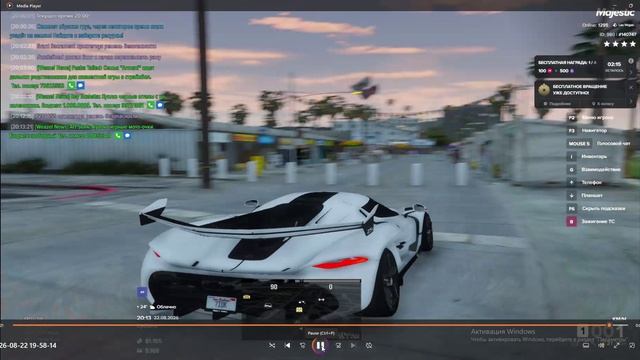640x360 pixels.
Task: Click the 02:15 reward timer
Action: click(x=614, y=64)
